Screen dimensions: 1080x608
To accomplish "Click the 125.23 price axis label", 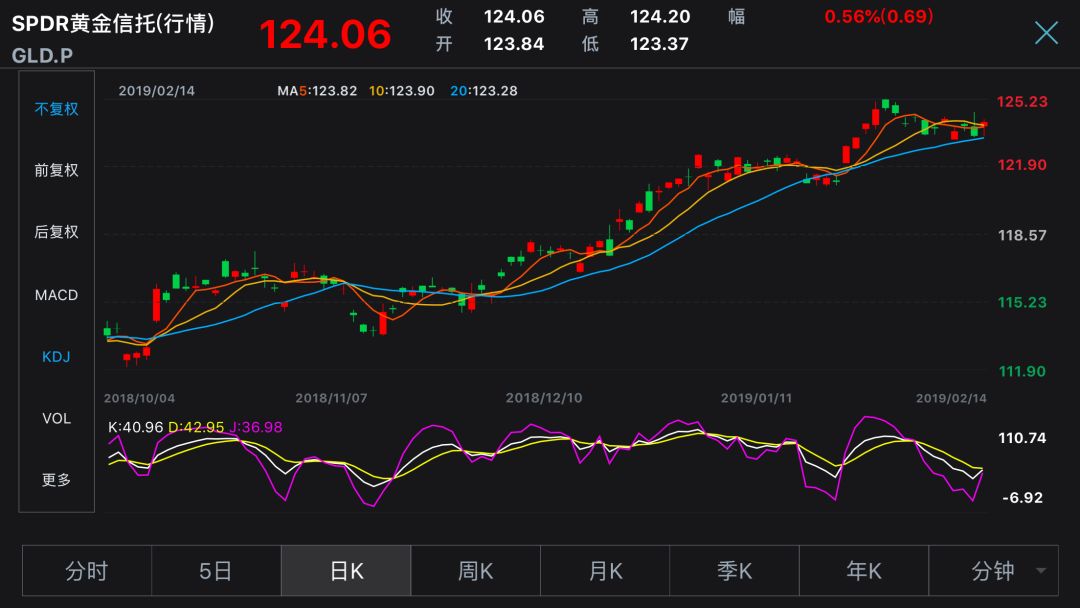I will 1022,102.
